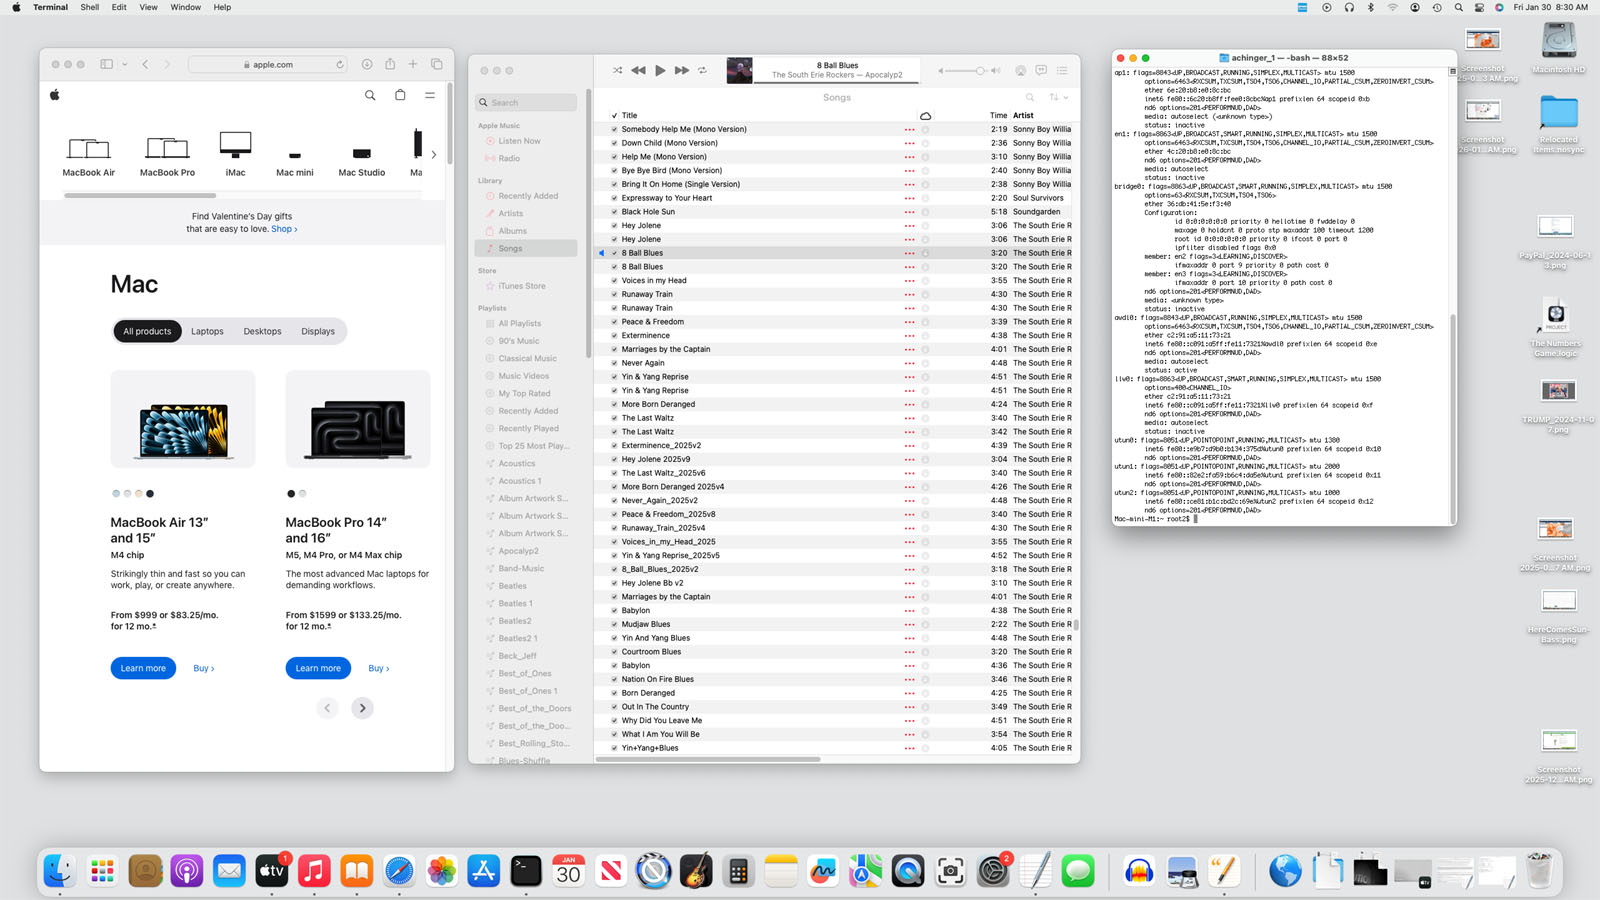The height and width of the screenshot is (900, 1600).
Task: Toggle checkbox for Mudjaw Blues song
Action: [614, 624]
